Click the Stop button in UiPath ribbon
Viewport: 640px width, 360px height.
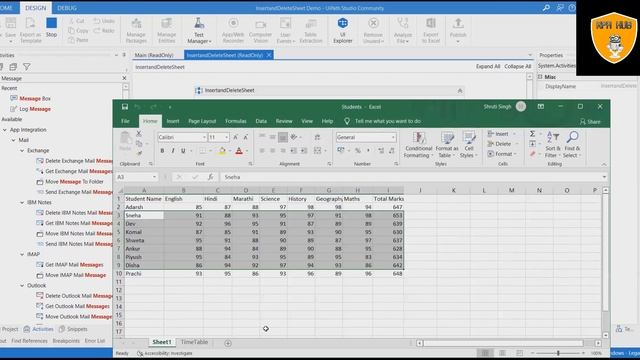click(x=51, y=28)
